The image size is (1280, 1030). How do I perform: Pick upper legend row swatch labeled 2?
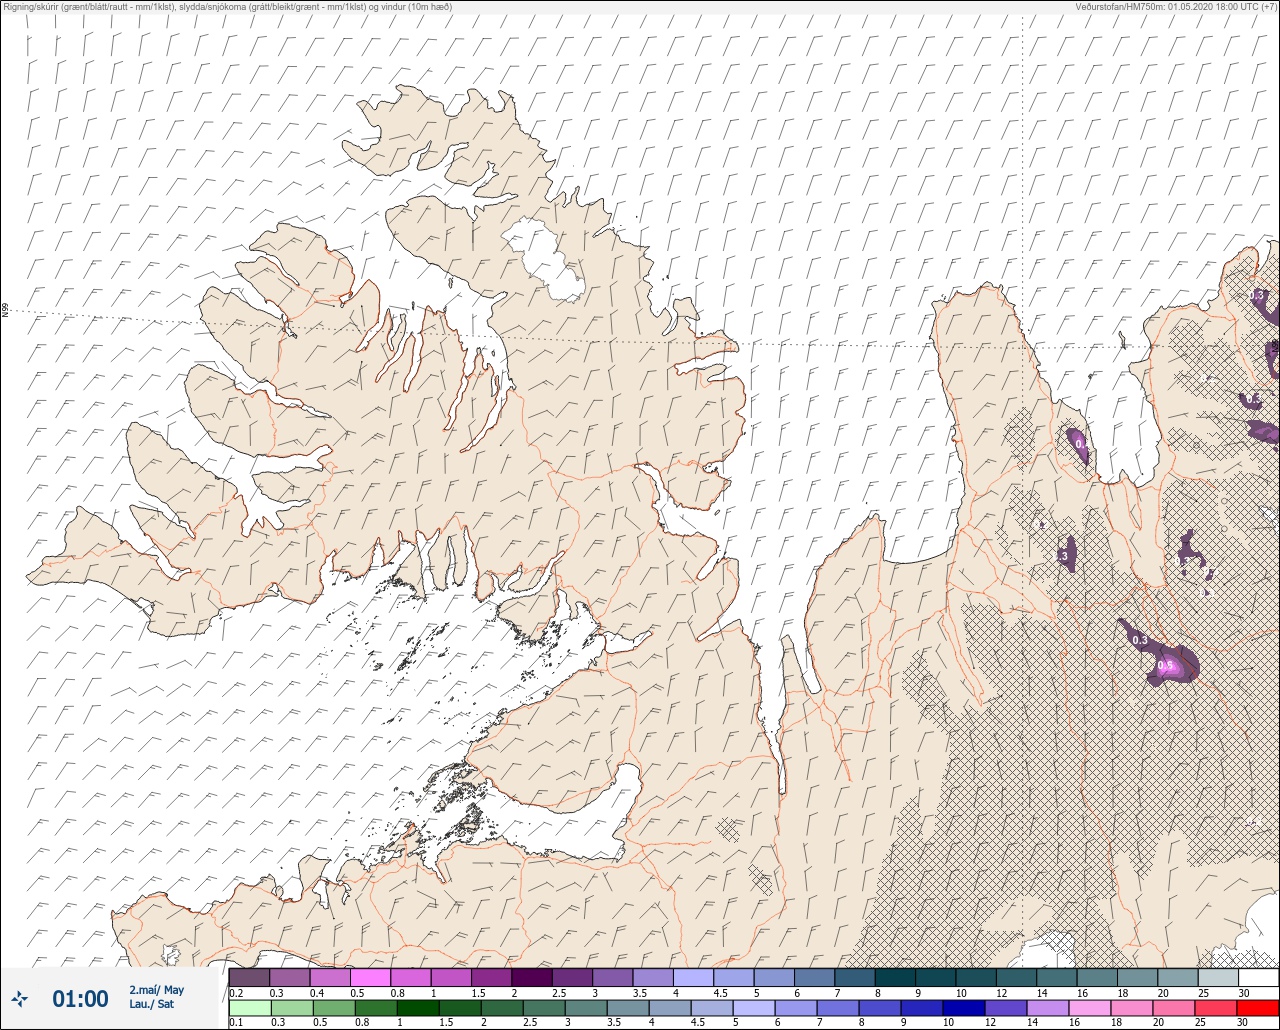click(532, 977)
